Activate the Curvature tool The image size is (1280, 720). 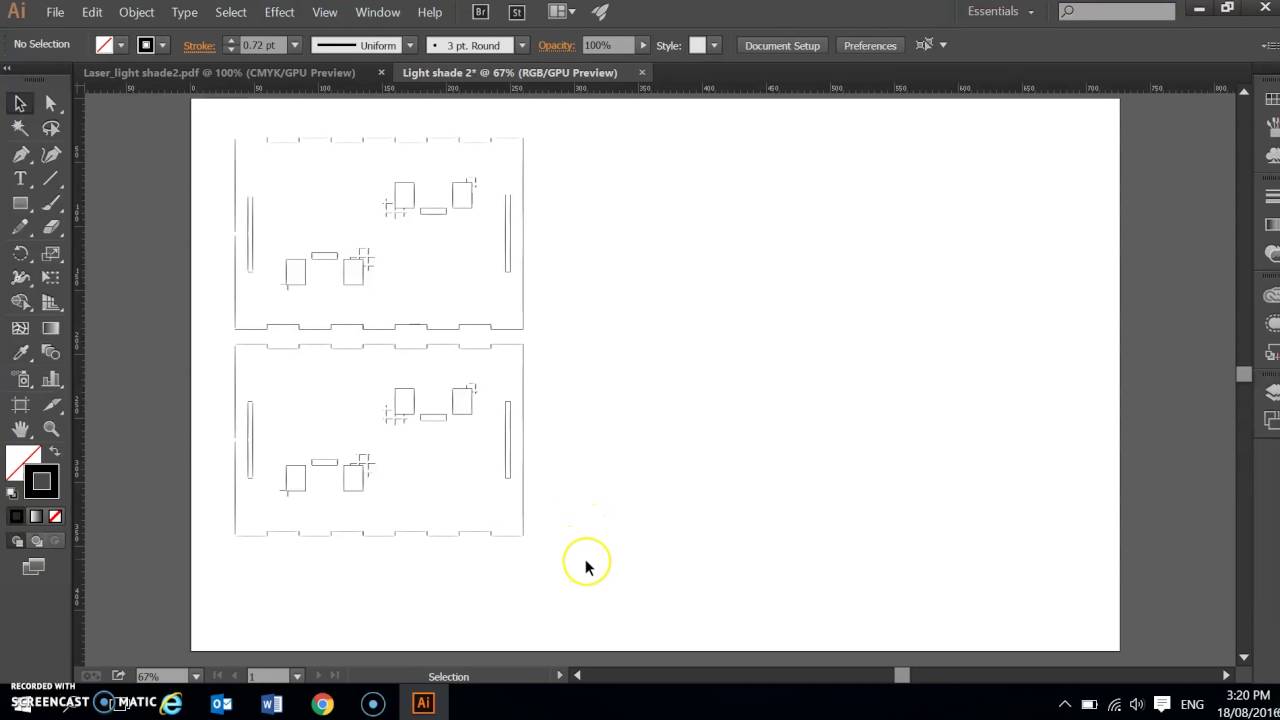(x=51, y=154)
